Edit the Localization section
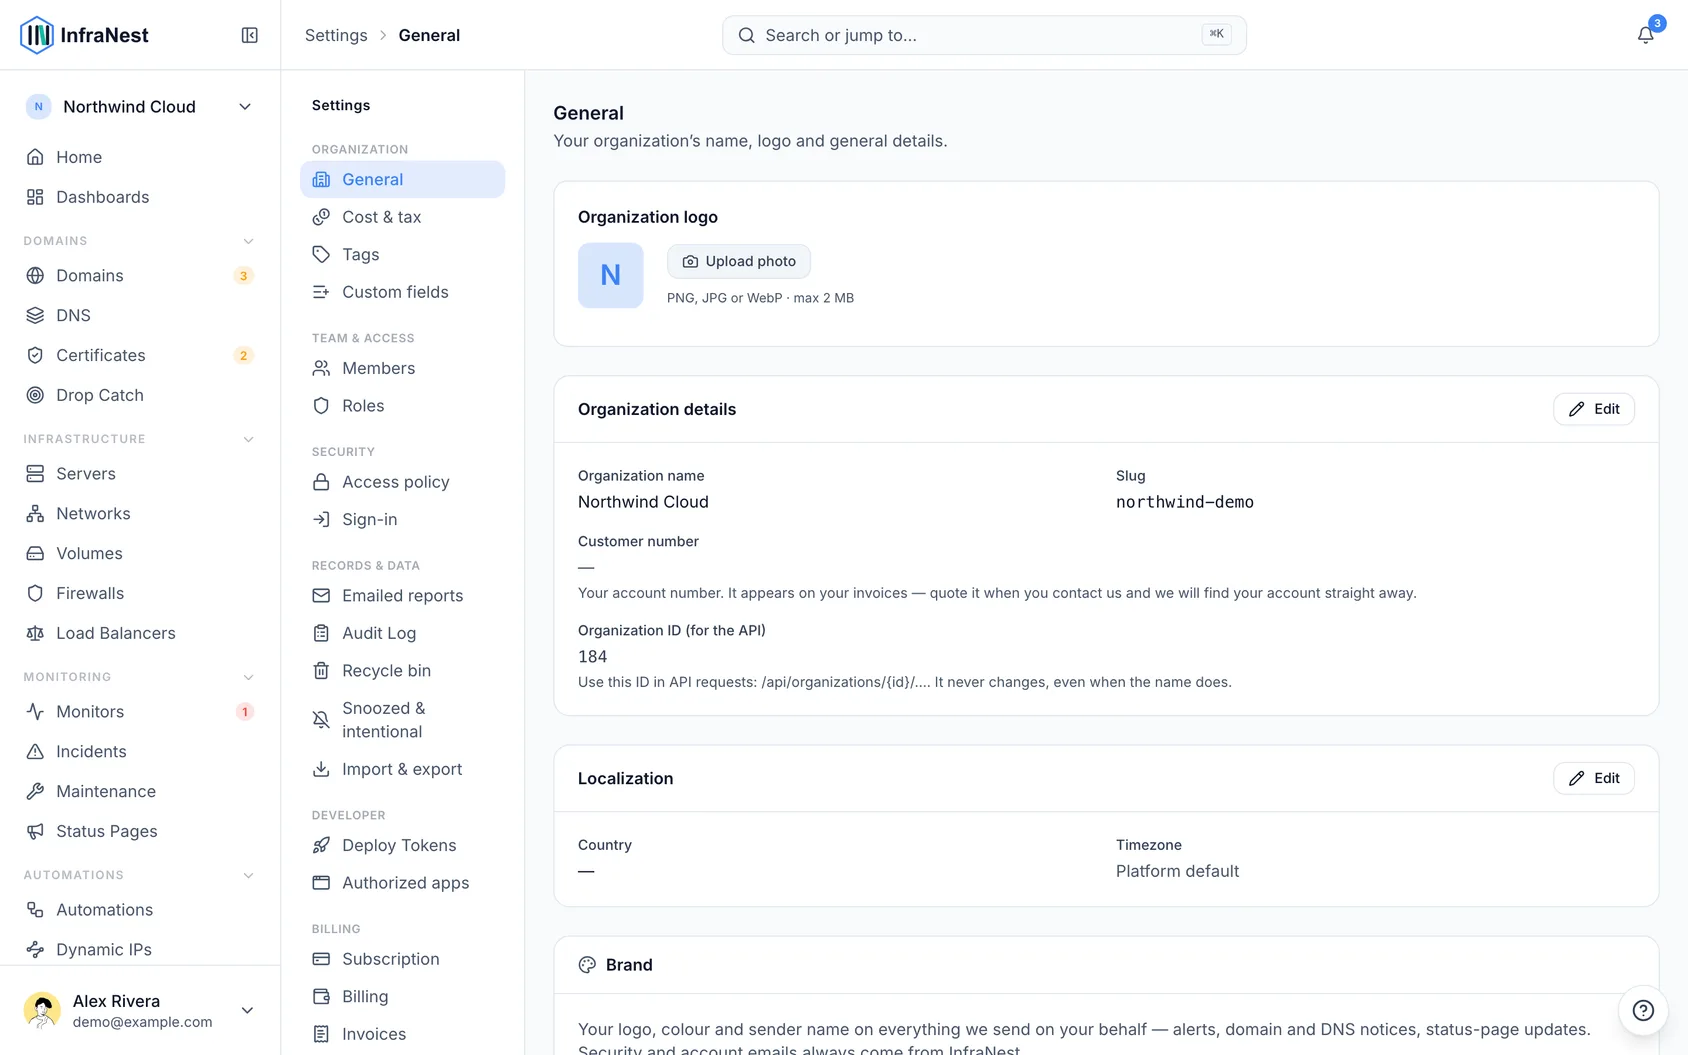The height and width of the screenshot is (1055, 1688). (x=1594, y=778)
